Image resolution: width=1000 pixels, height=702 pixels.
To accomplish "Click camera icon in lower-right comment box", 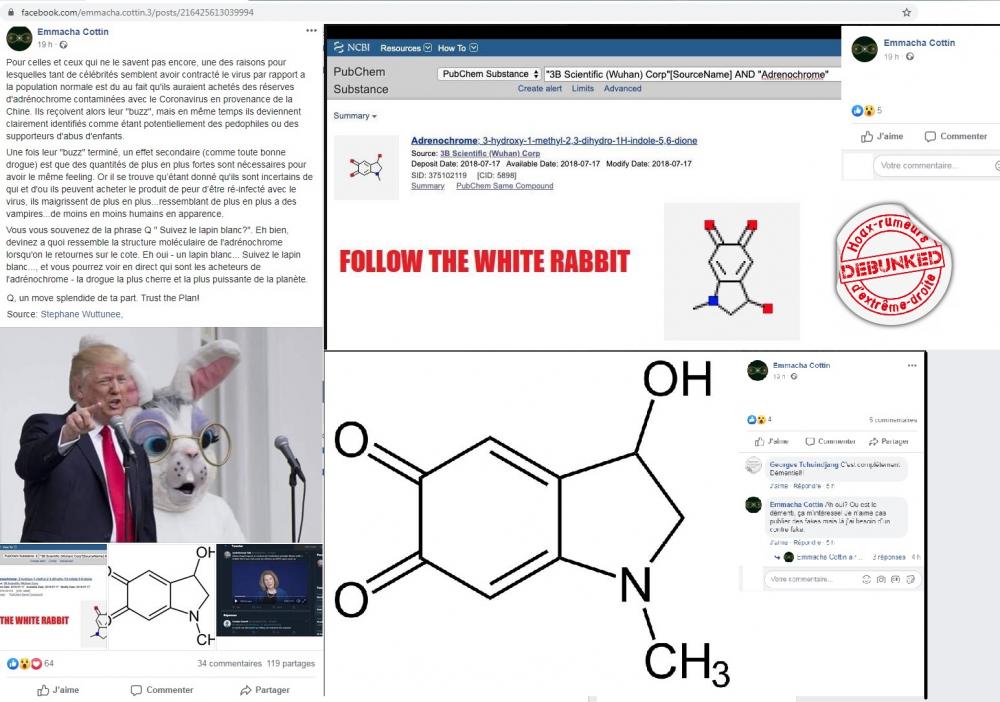I will (x=881, y=580).
